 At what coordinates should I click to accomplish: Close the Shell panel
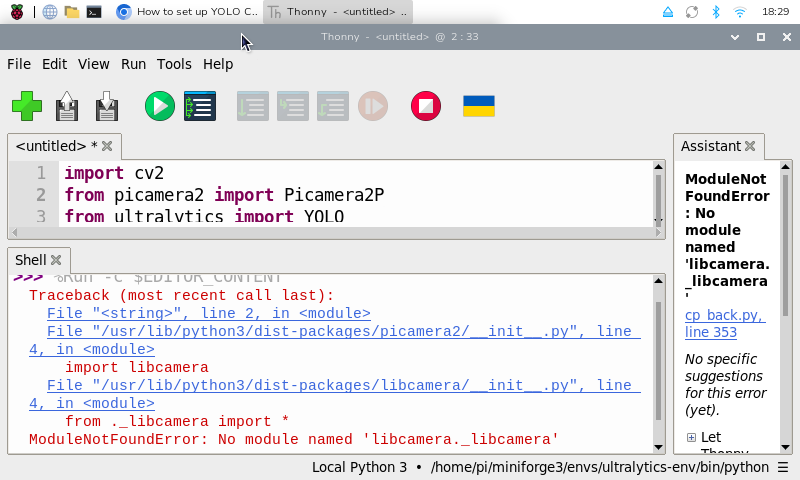coord(56,260)
